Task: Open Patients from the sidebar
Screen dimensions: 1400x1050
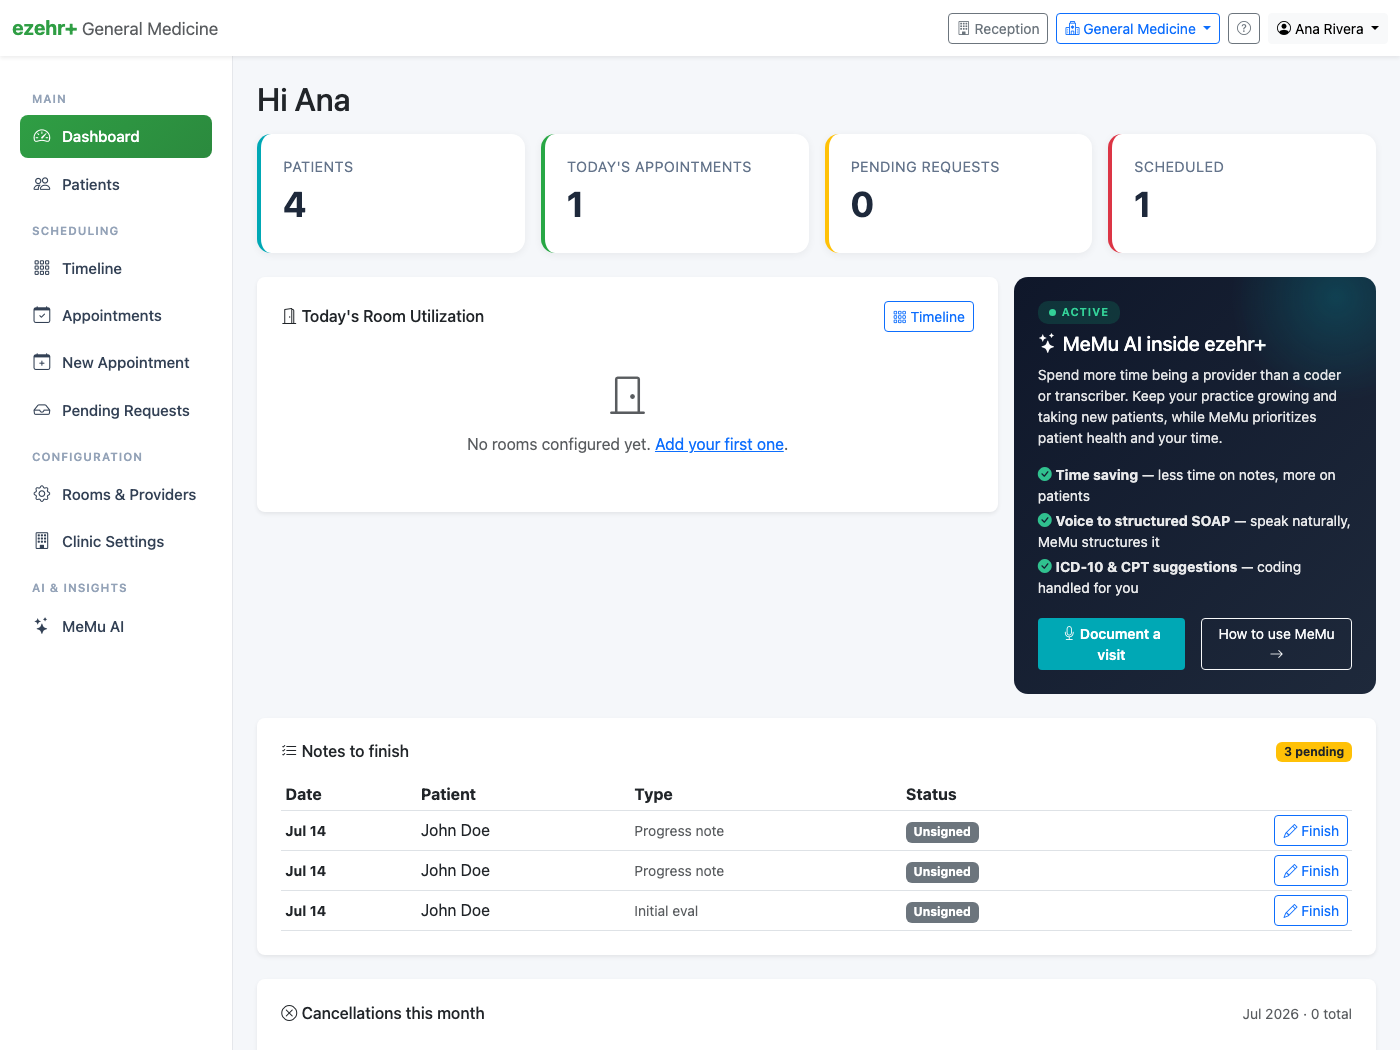Action: [x=116, y=184]
